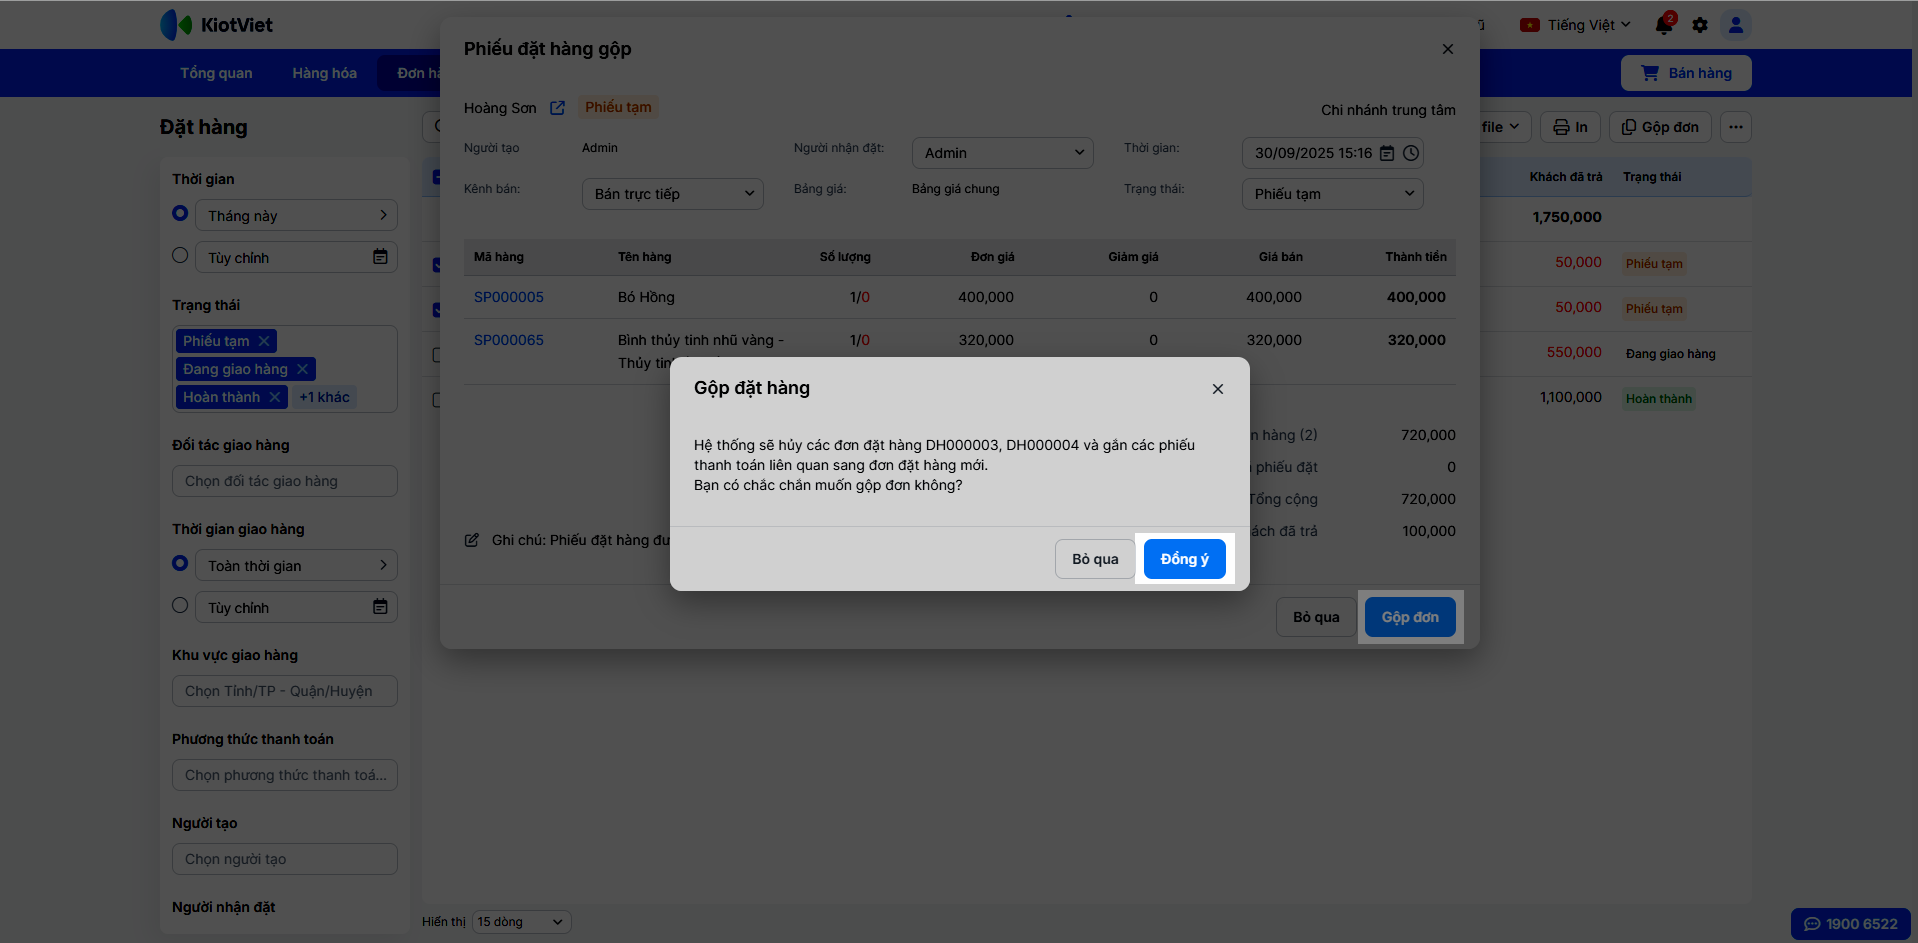Open the settings gear icon
The height and width of the screenshot is (943, 1918).
point(1700,25)
